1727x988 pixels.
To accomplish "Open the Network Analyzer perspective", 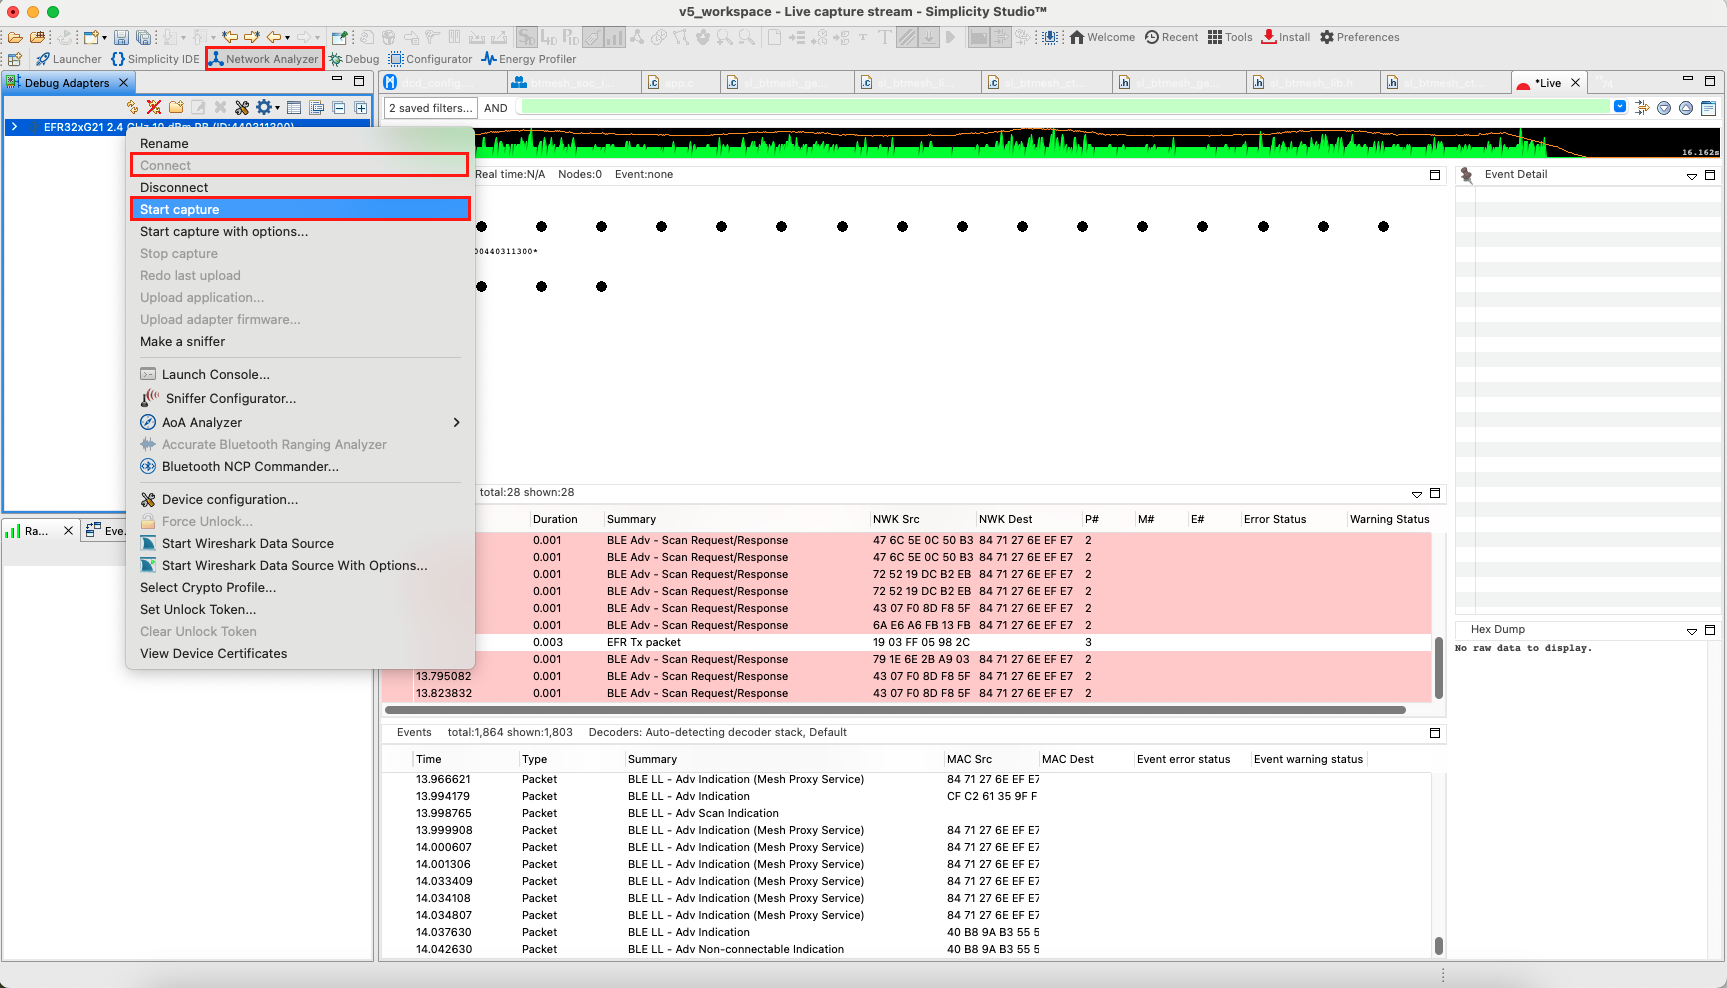I will [x=264, y=59].
